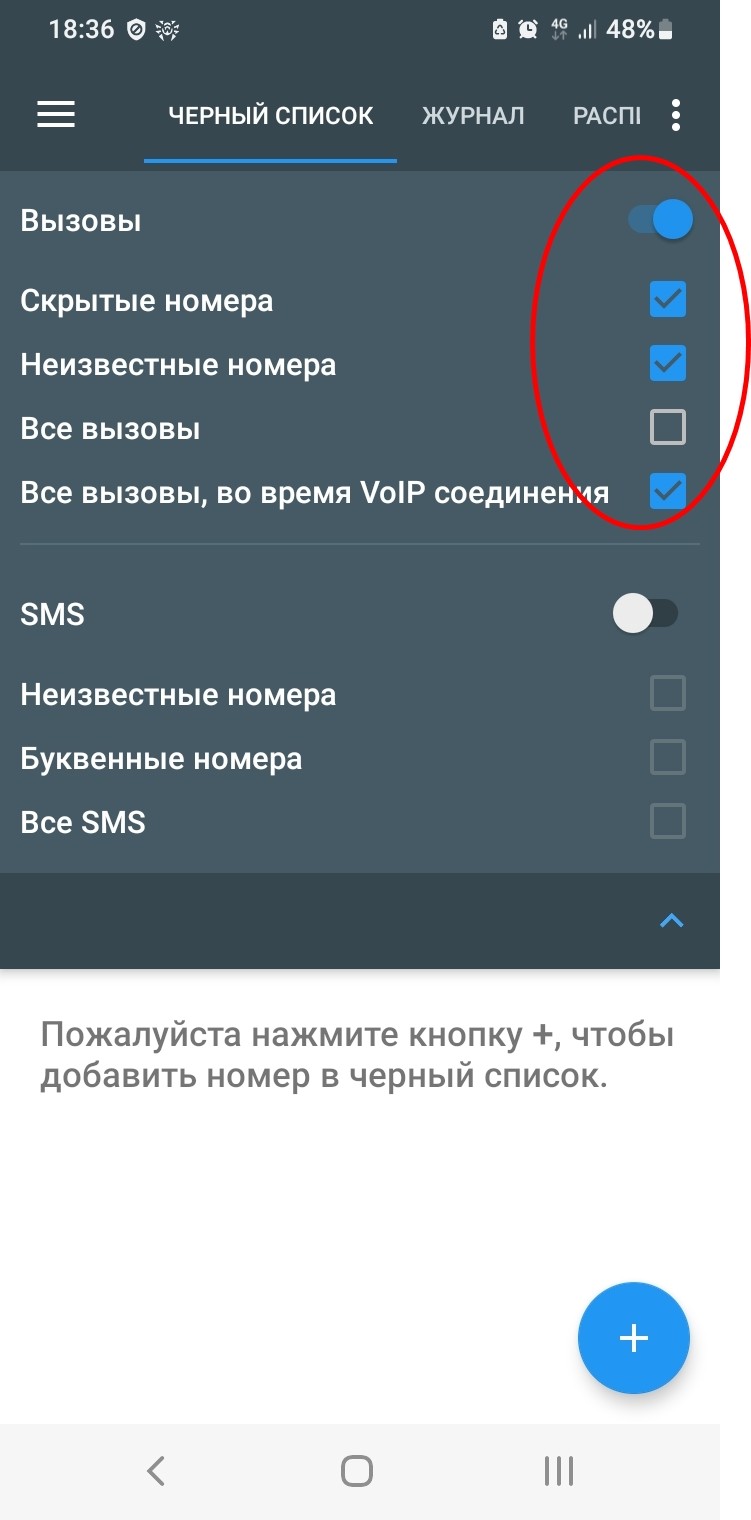Tap the blue plus add-number button

634,1338
